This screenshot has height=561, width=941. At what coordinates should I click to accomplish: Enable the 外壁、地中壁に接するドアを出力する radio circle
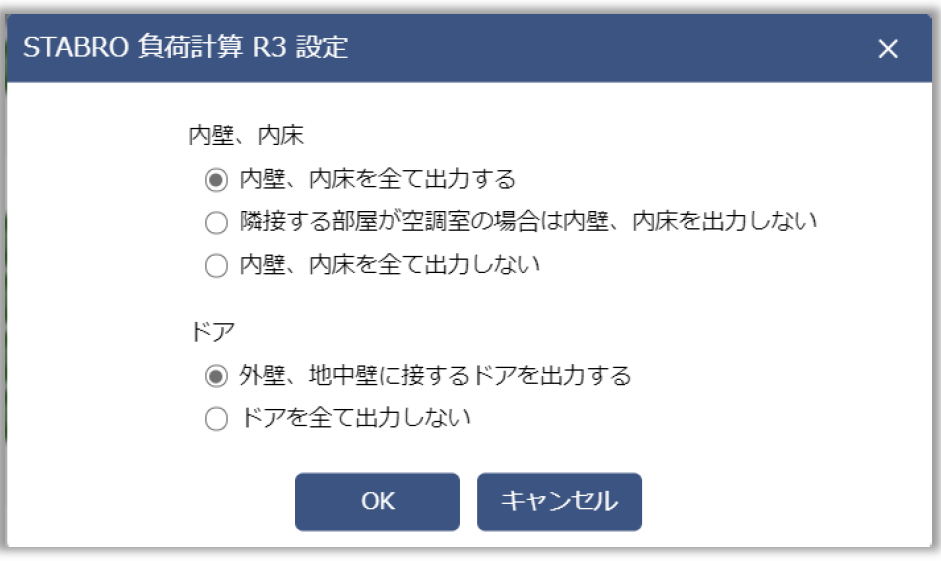tap(215, 376)
